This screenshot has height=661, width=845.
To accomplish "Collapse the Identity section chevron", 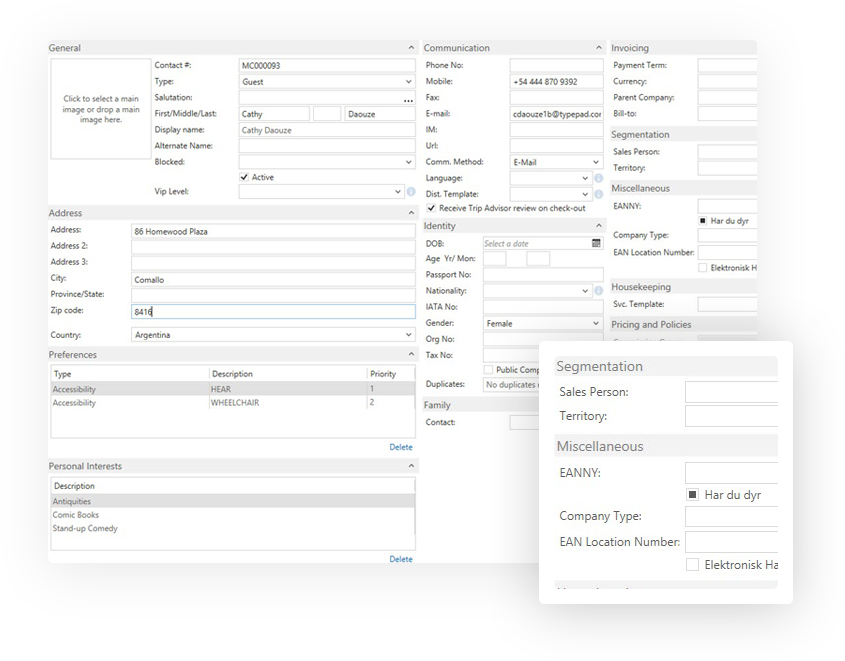I will click(599, 225).
